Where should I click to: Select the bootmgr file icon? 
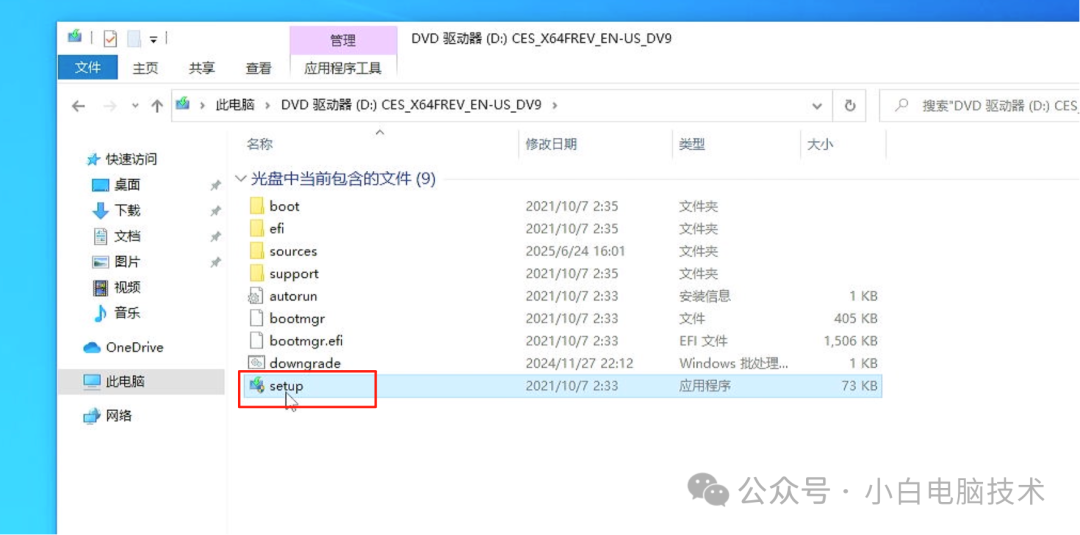pos(256,318)
